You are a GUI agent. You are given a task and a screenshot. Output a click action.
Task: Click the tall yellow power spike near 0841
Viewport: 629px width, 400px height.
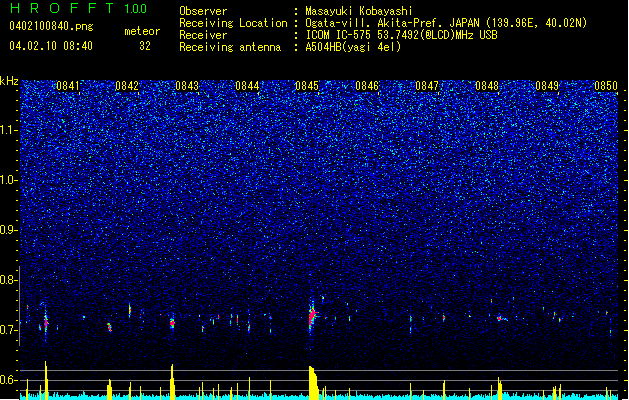click(46, 380)
